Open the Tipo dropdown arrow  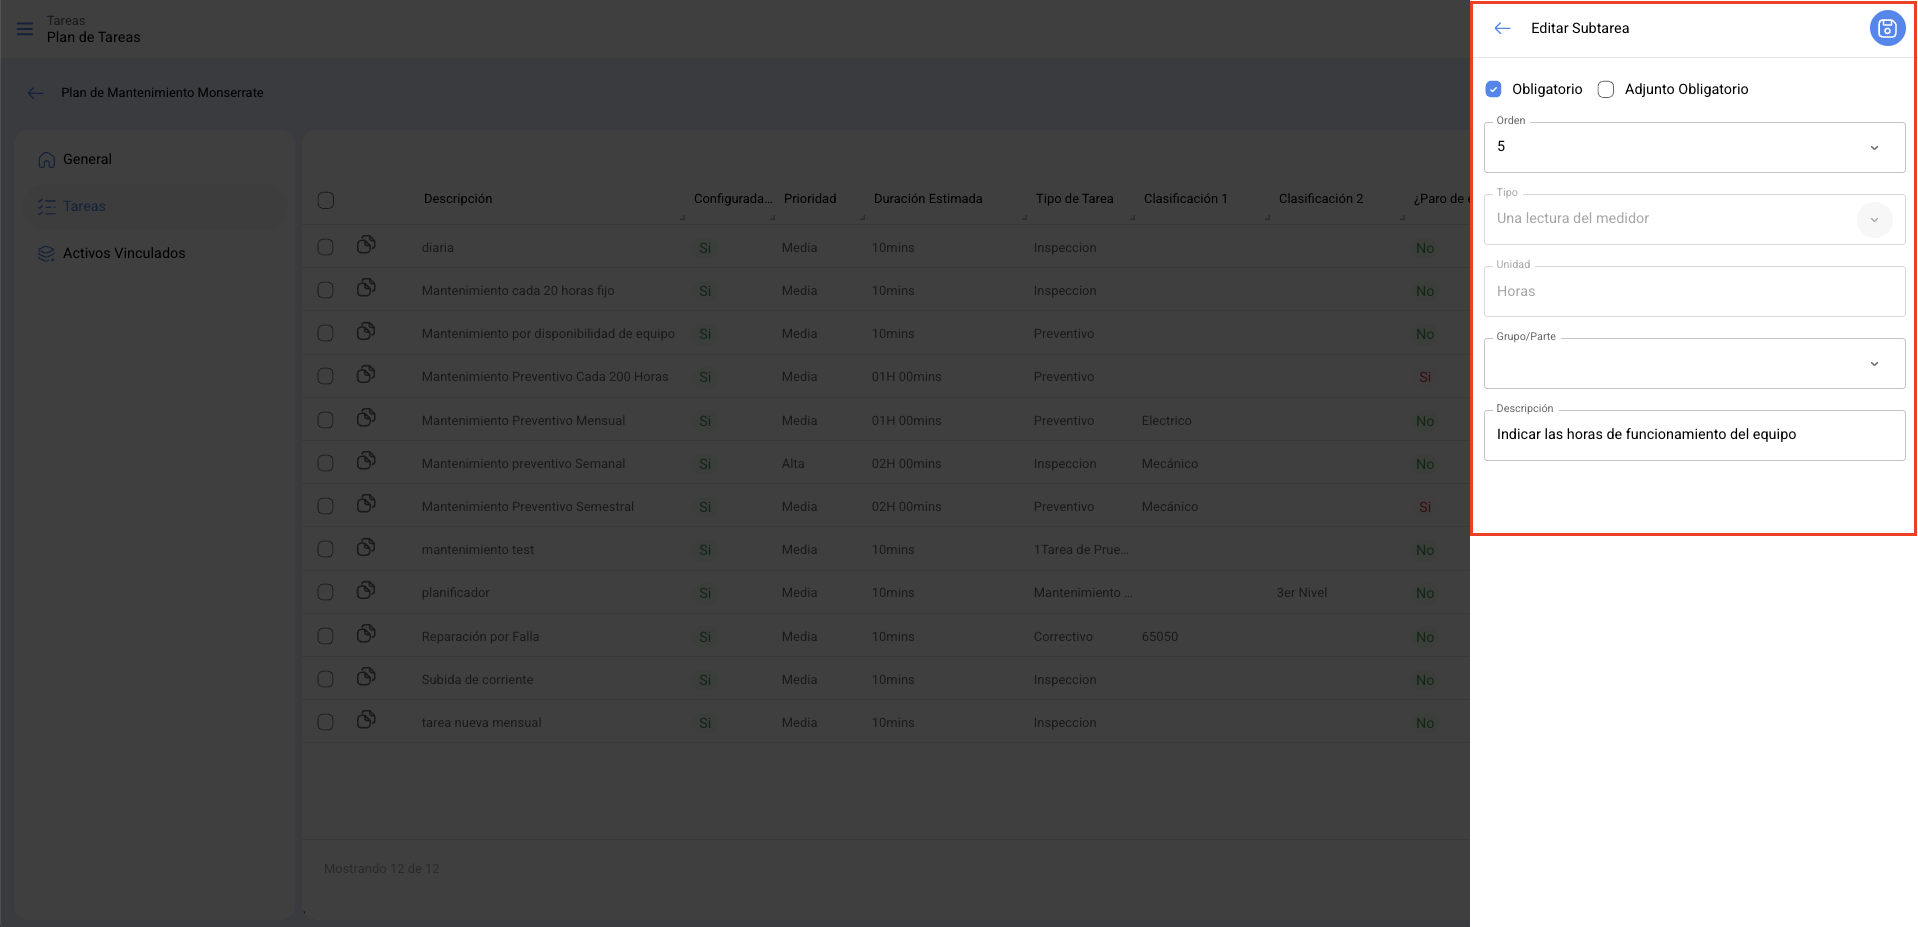[1873, 220]
